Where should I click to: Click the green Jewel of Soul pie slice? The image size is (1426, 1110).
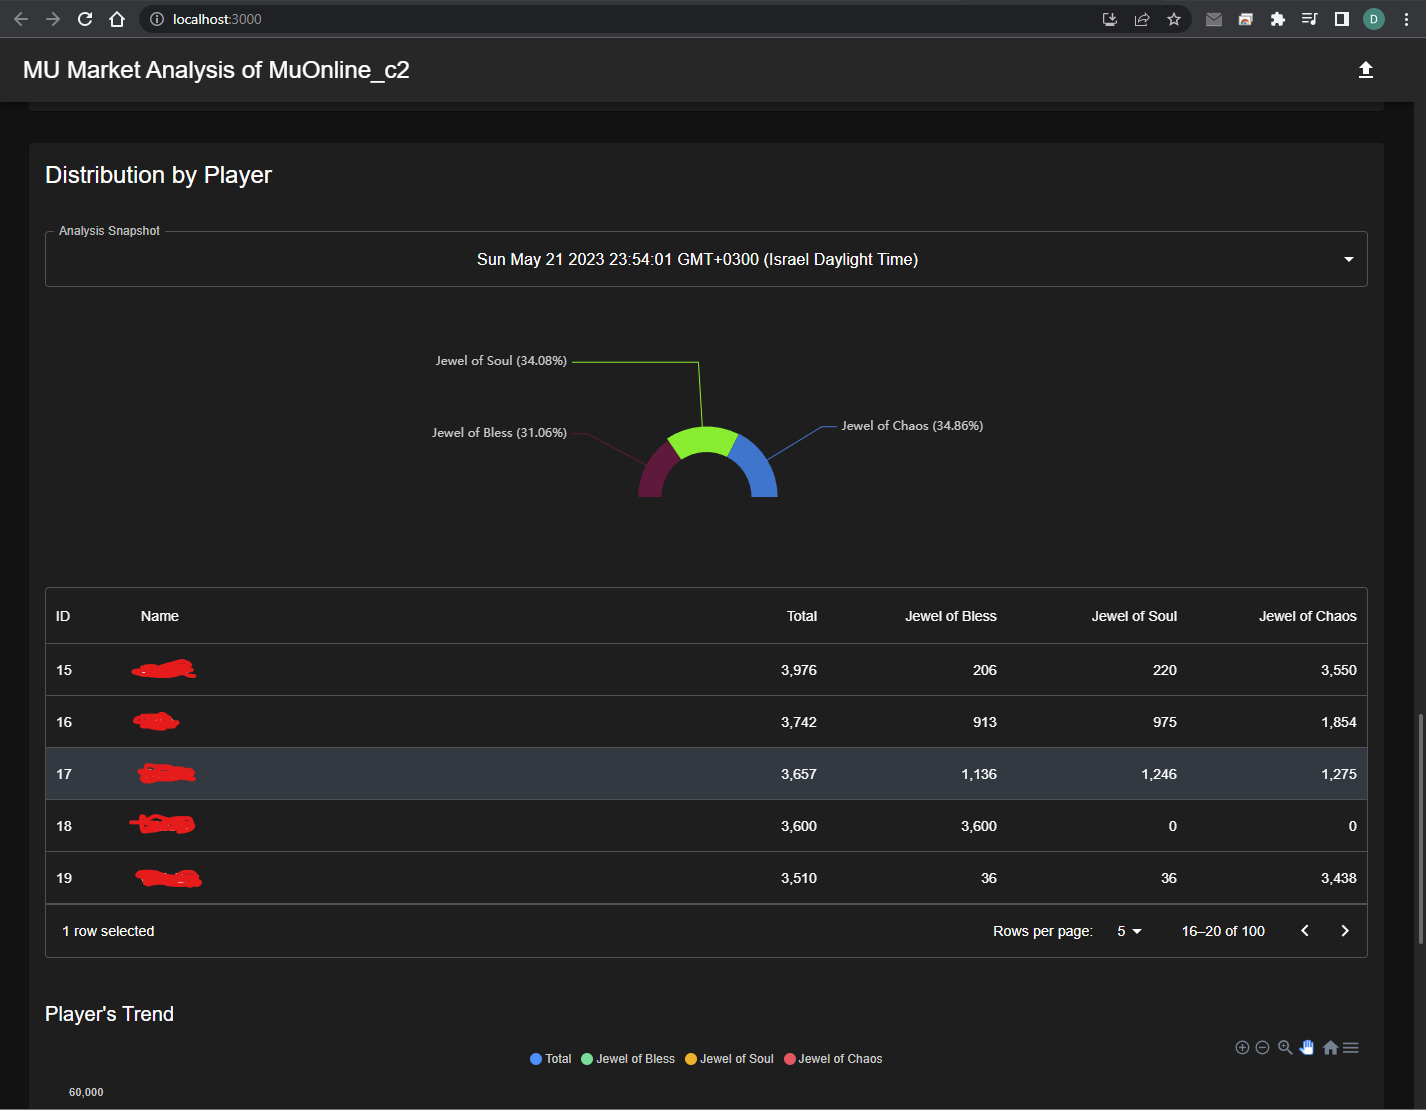tap(704, 440)
